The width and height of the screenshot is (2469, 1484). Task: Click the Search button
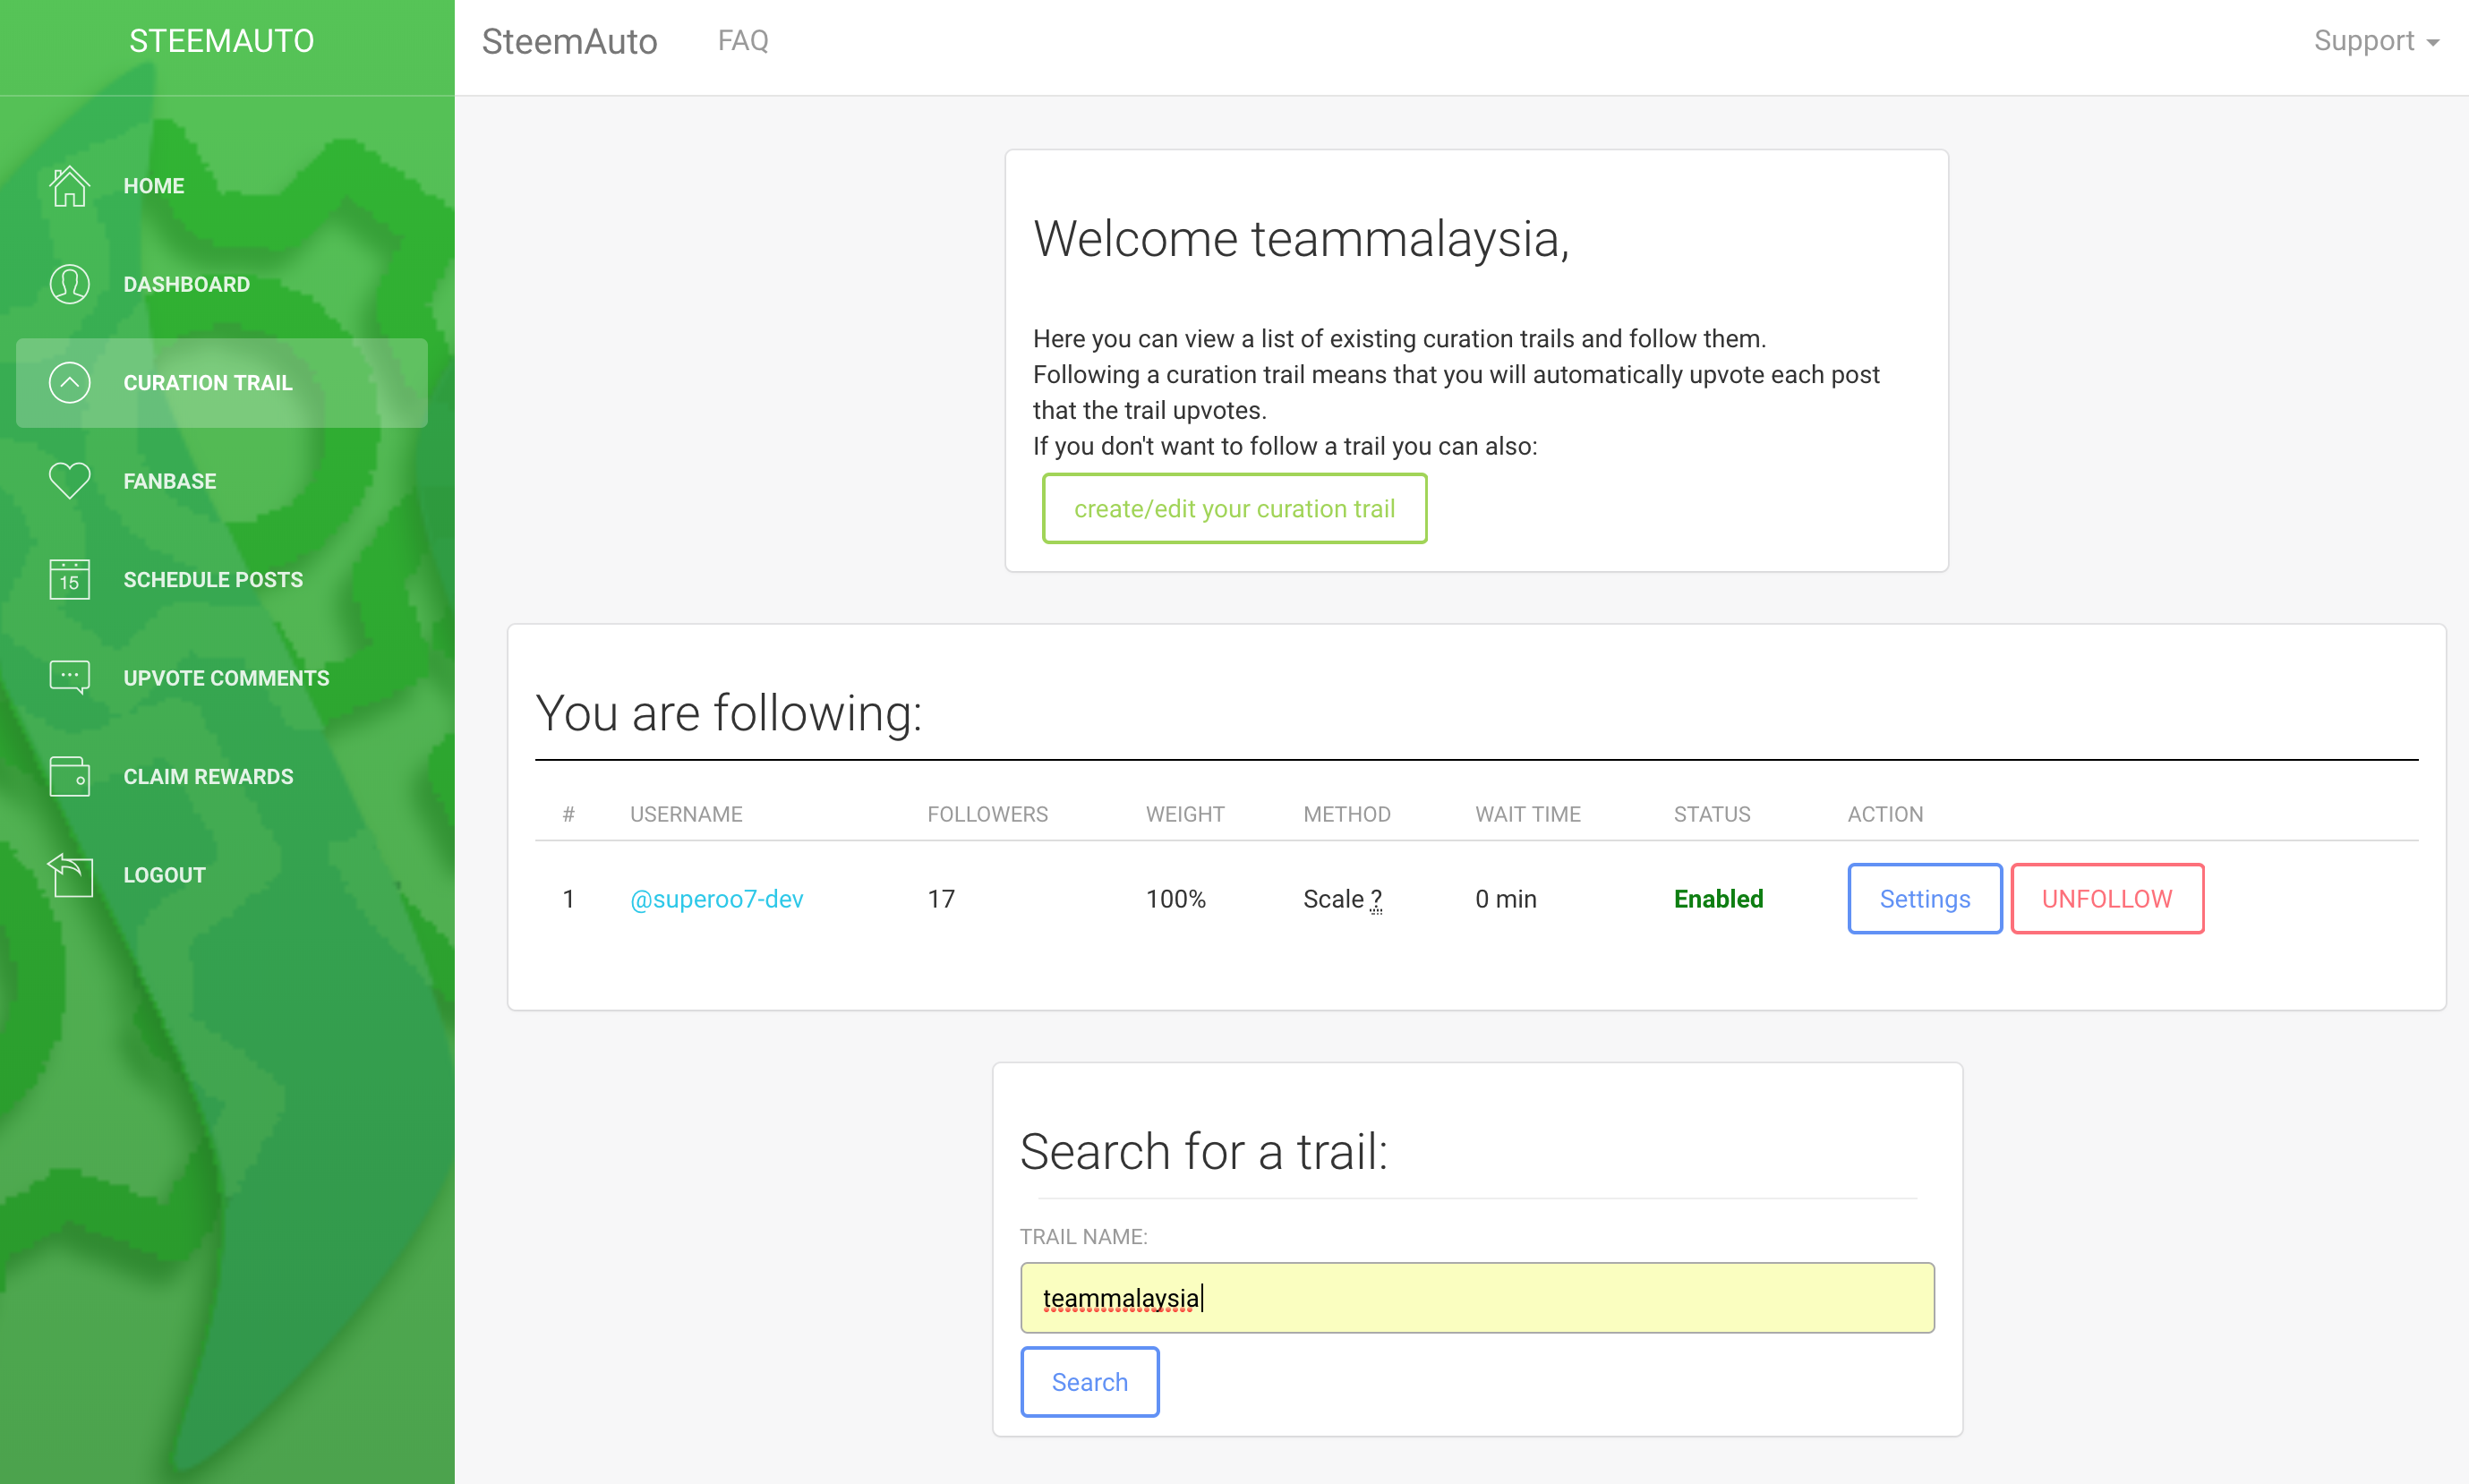[x=1089, y=1382]
